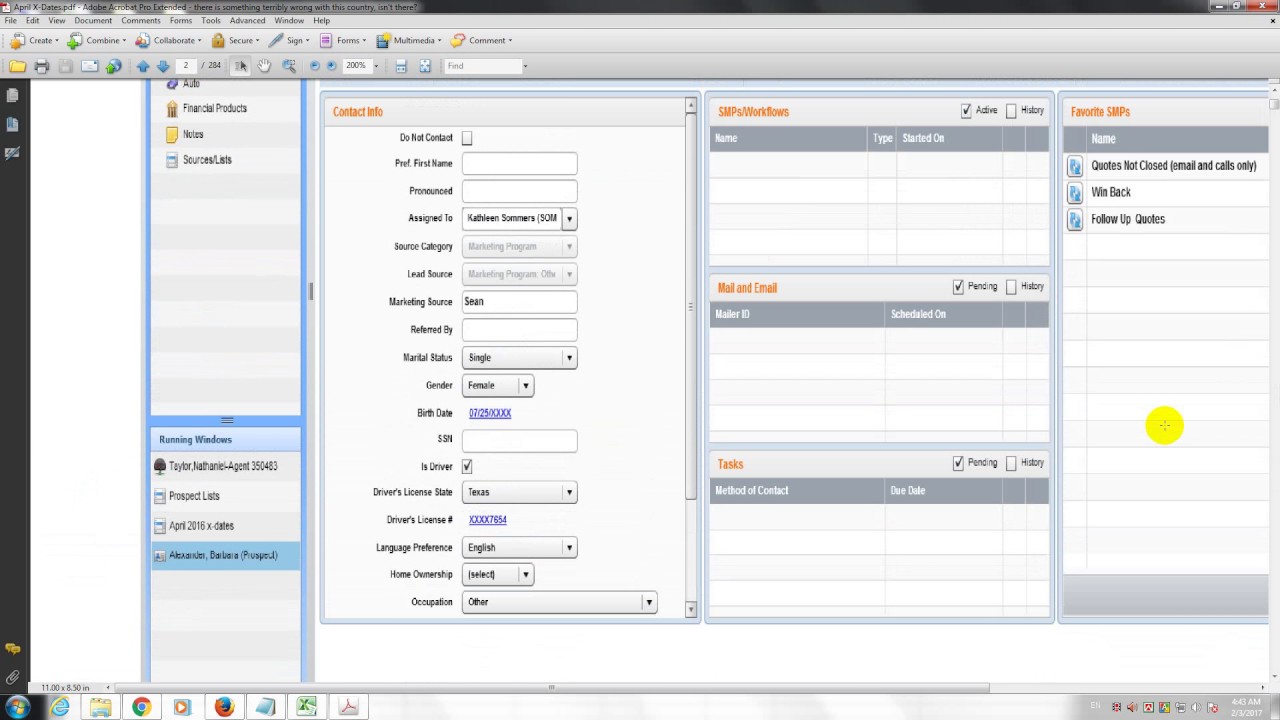Launch Google Chrome from the taskbar

pyautogui.click(x=141, y=707)
